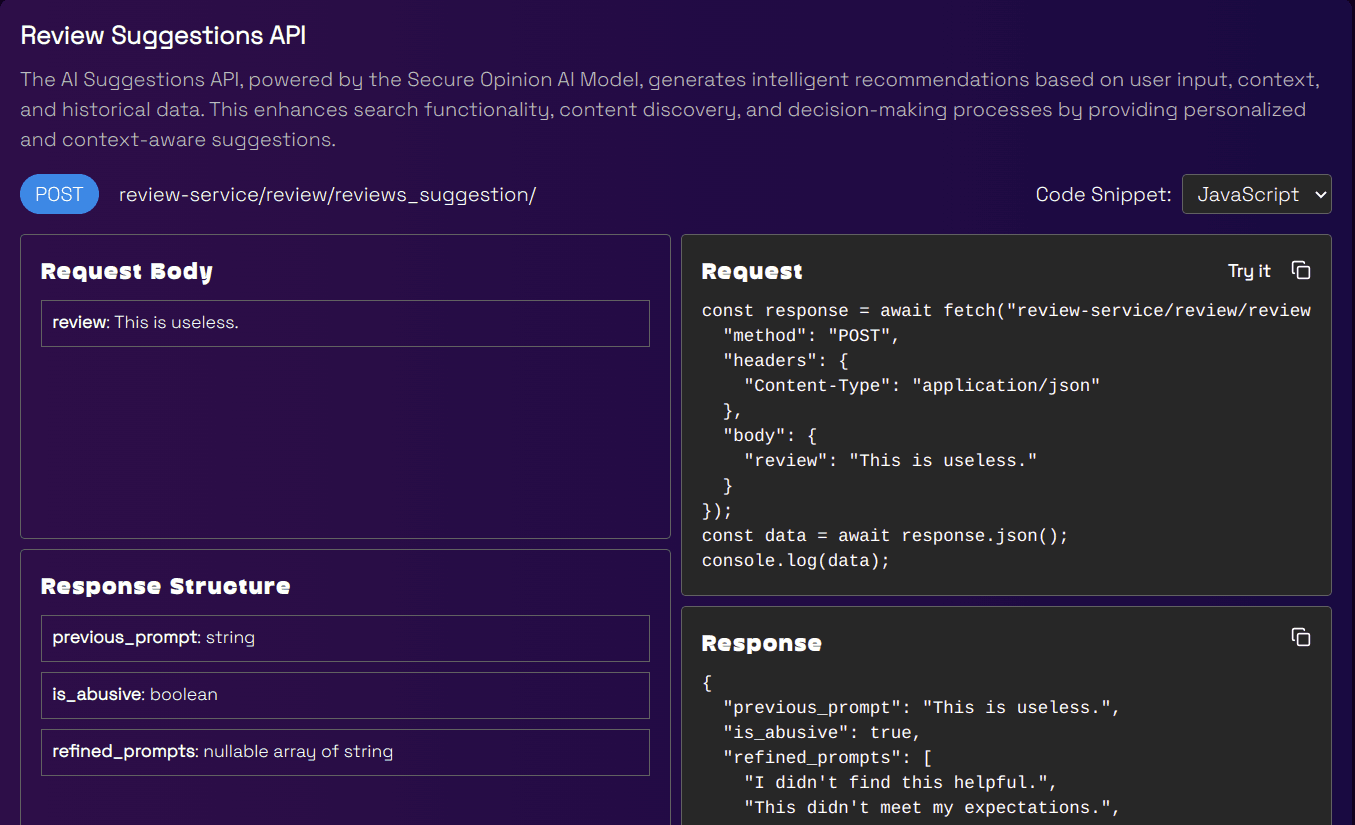Click the Review Suggestions API heading
The width and height of the screenshot is (1355, 825).
pyautogui.click(x=163, y=36)
